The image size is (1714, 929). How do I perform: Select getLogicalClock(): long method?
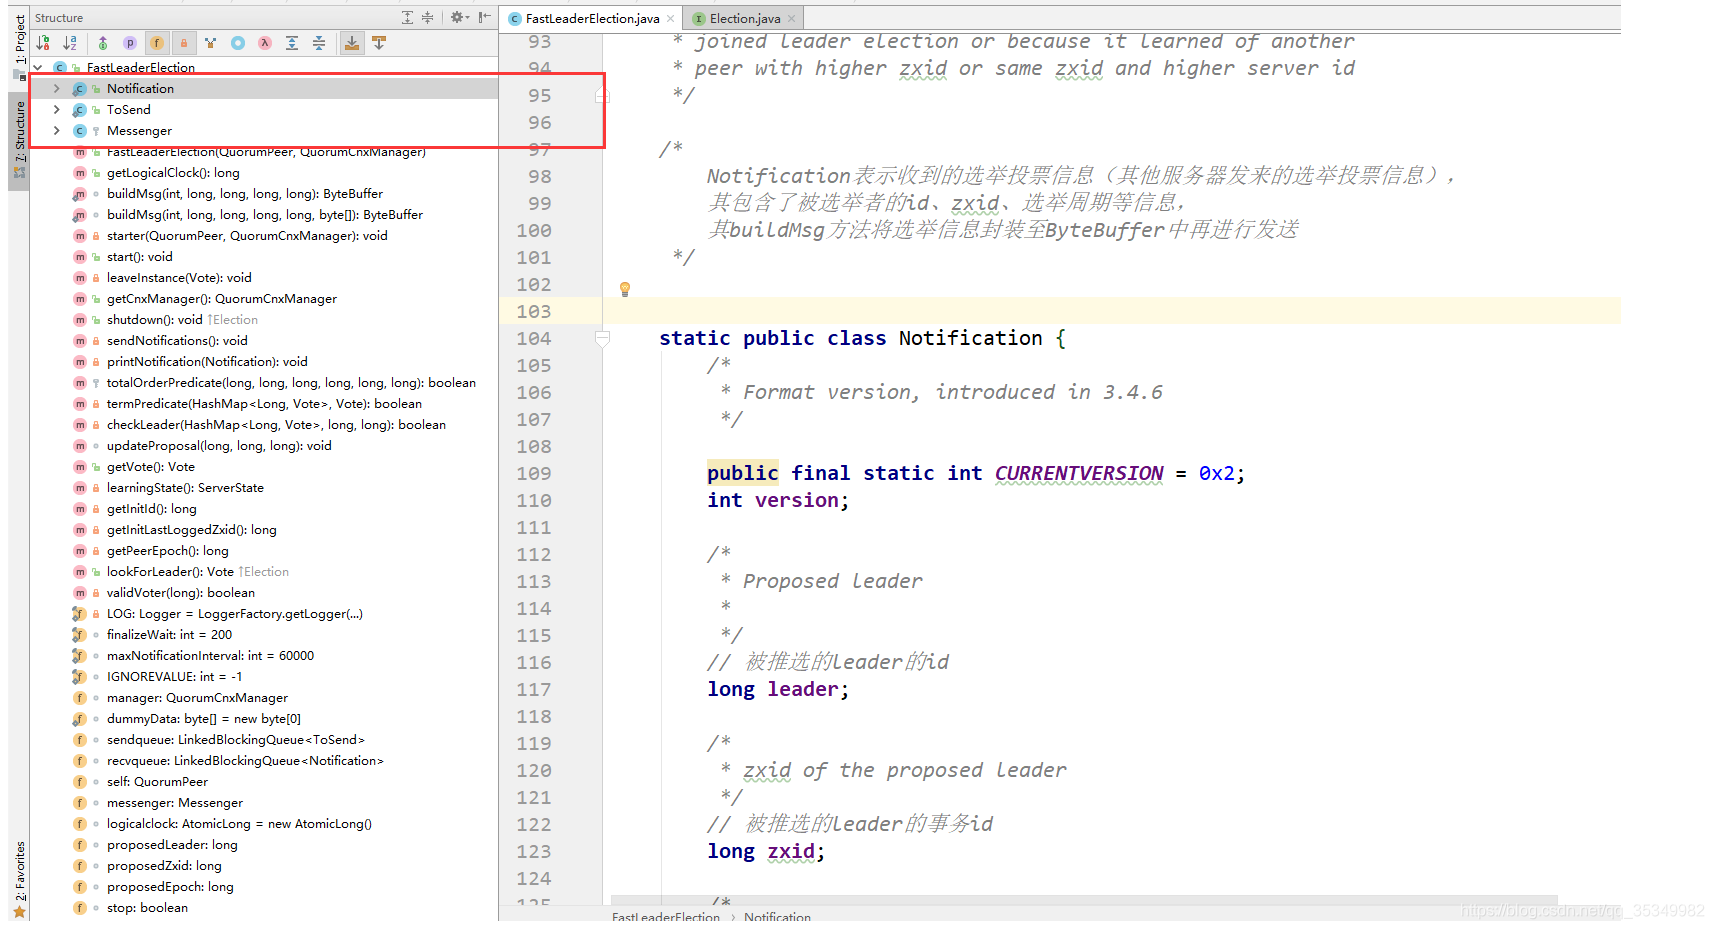(173, 173)
